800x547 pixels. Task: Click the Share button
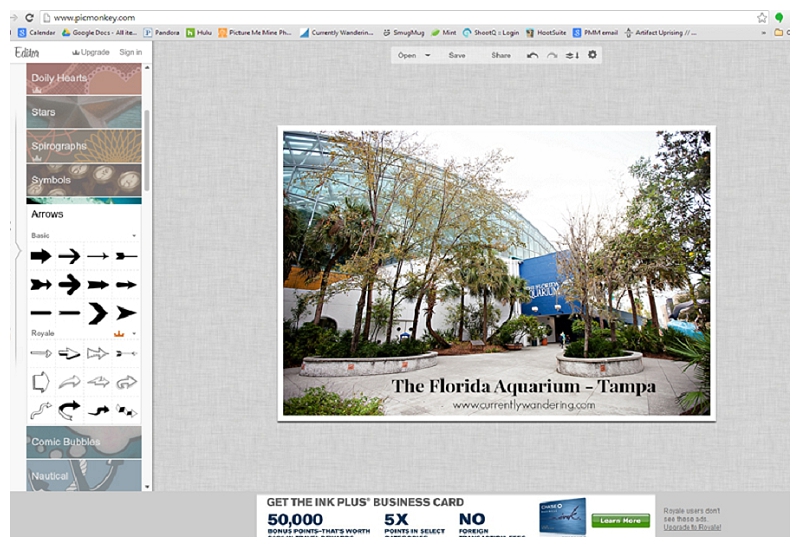pos(501,55)
